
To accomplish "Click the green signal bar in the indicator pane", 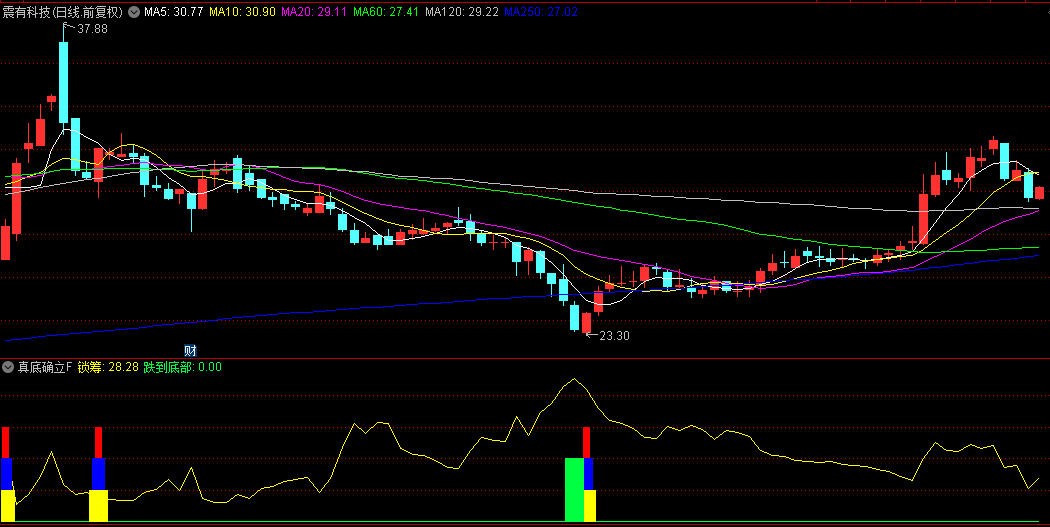I will pyautogui.click(x=575, y=490).
